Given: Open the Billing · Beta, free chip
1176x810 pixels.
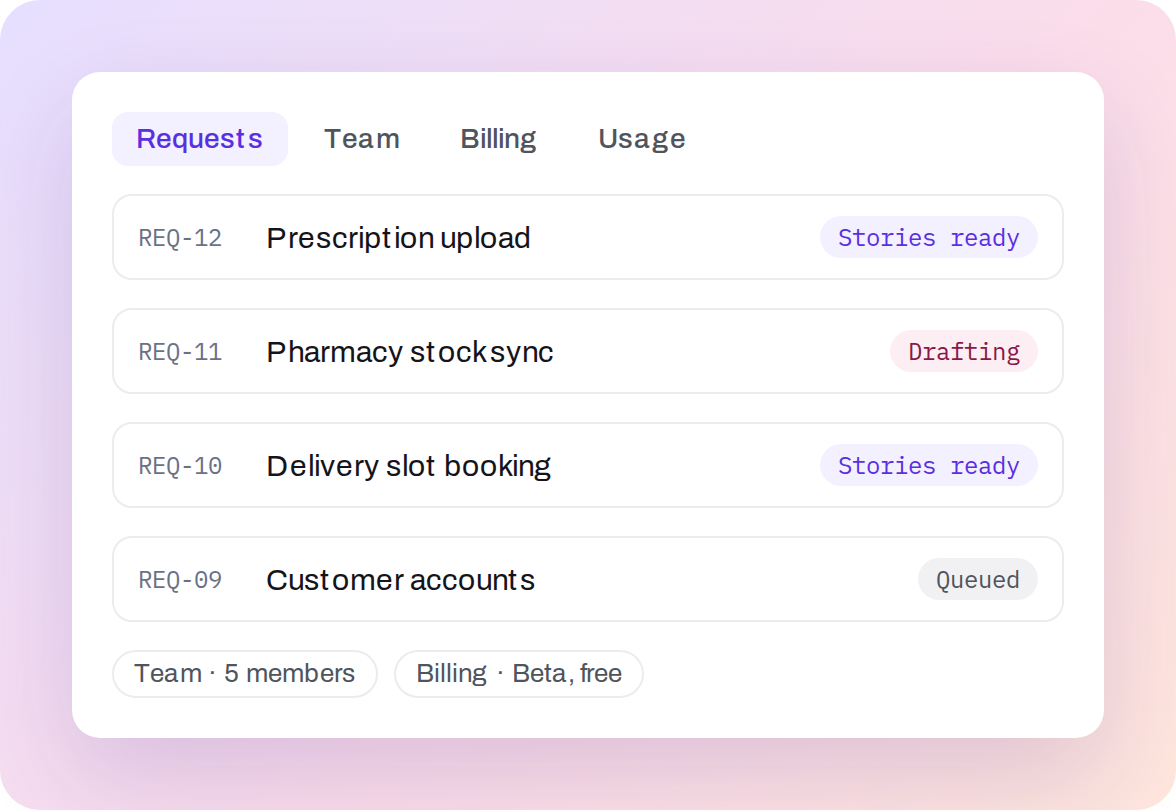Looking at the screenshot, I should click(519, 674).
